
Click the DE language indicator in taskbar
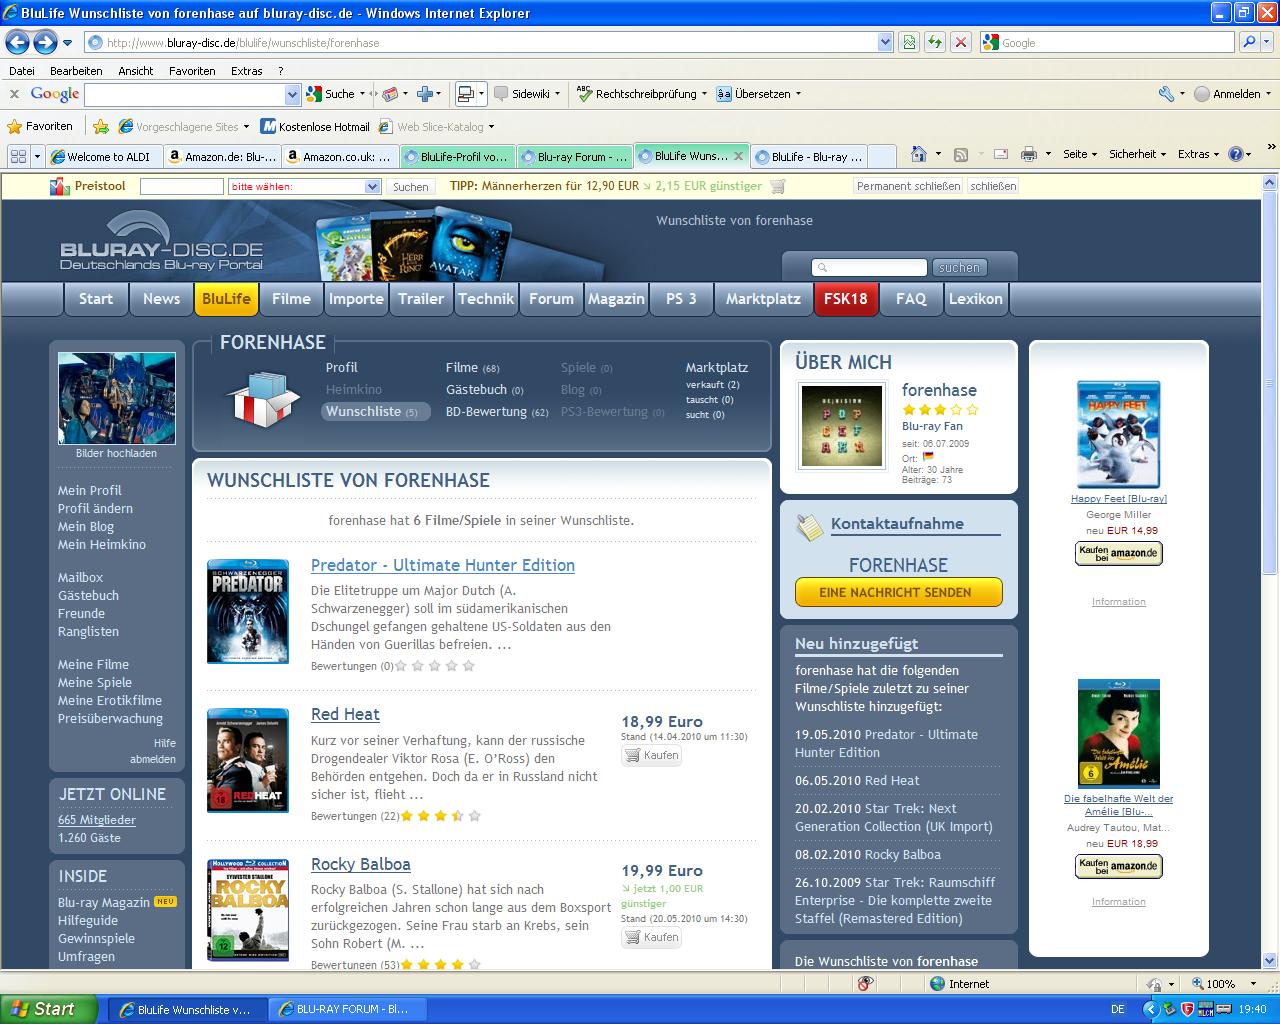(x=1118, y=1010)
